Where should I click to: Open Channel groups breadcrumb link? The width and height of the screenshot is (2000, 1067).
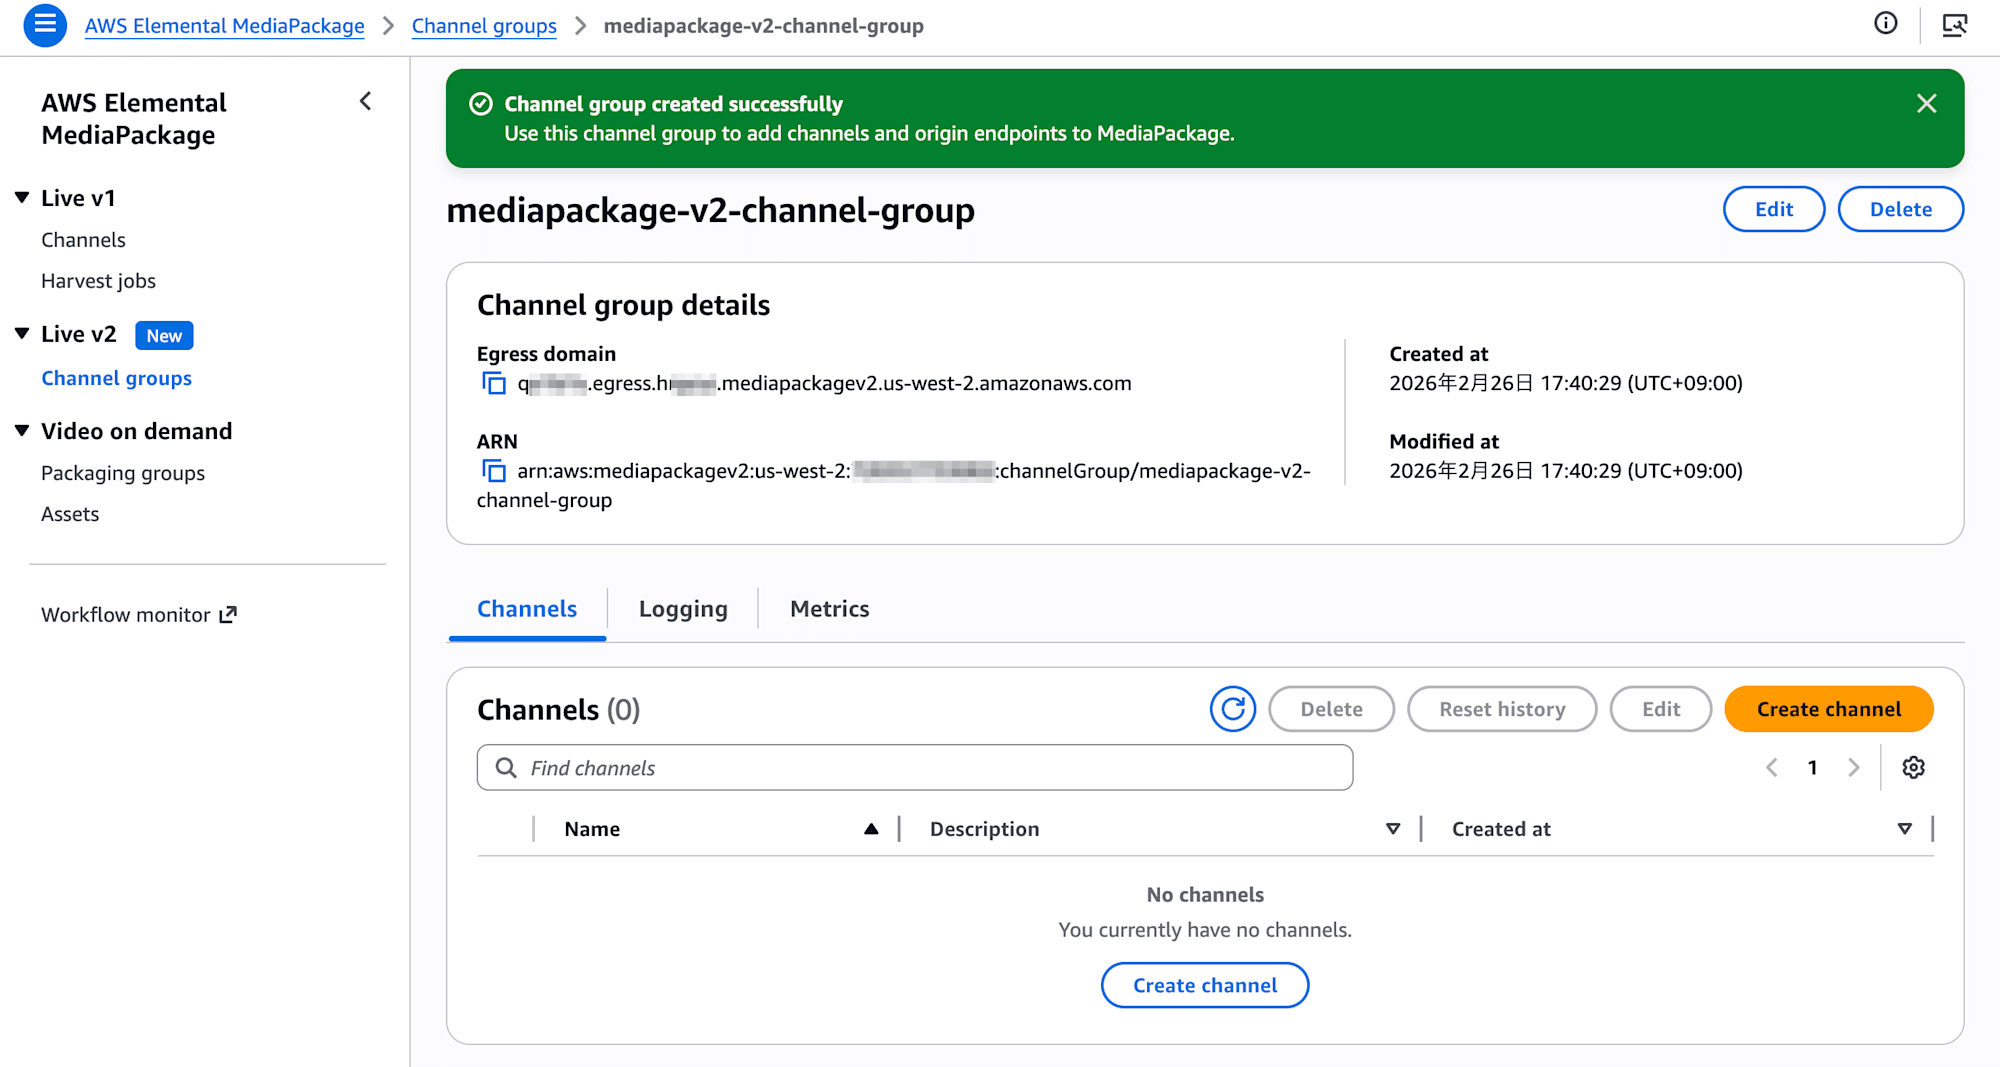(484, 26)
